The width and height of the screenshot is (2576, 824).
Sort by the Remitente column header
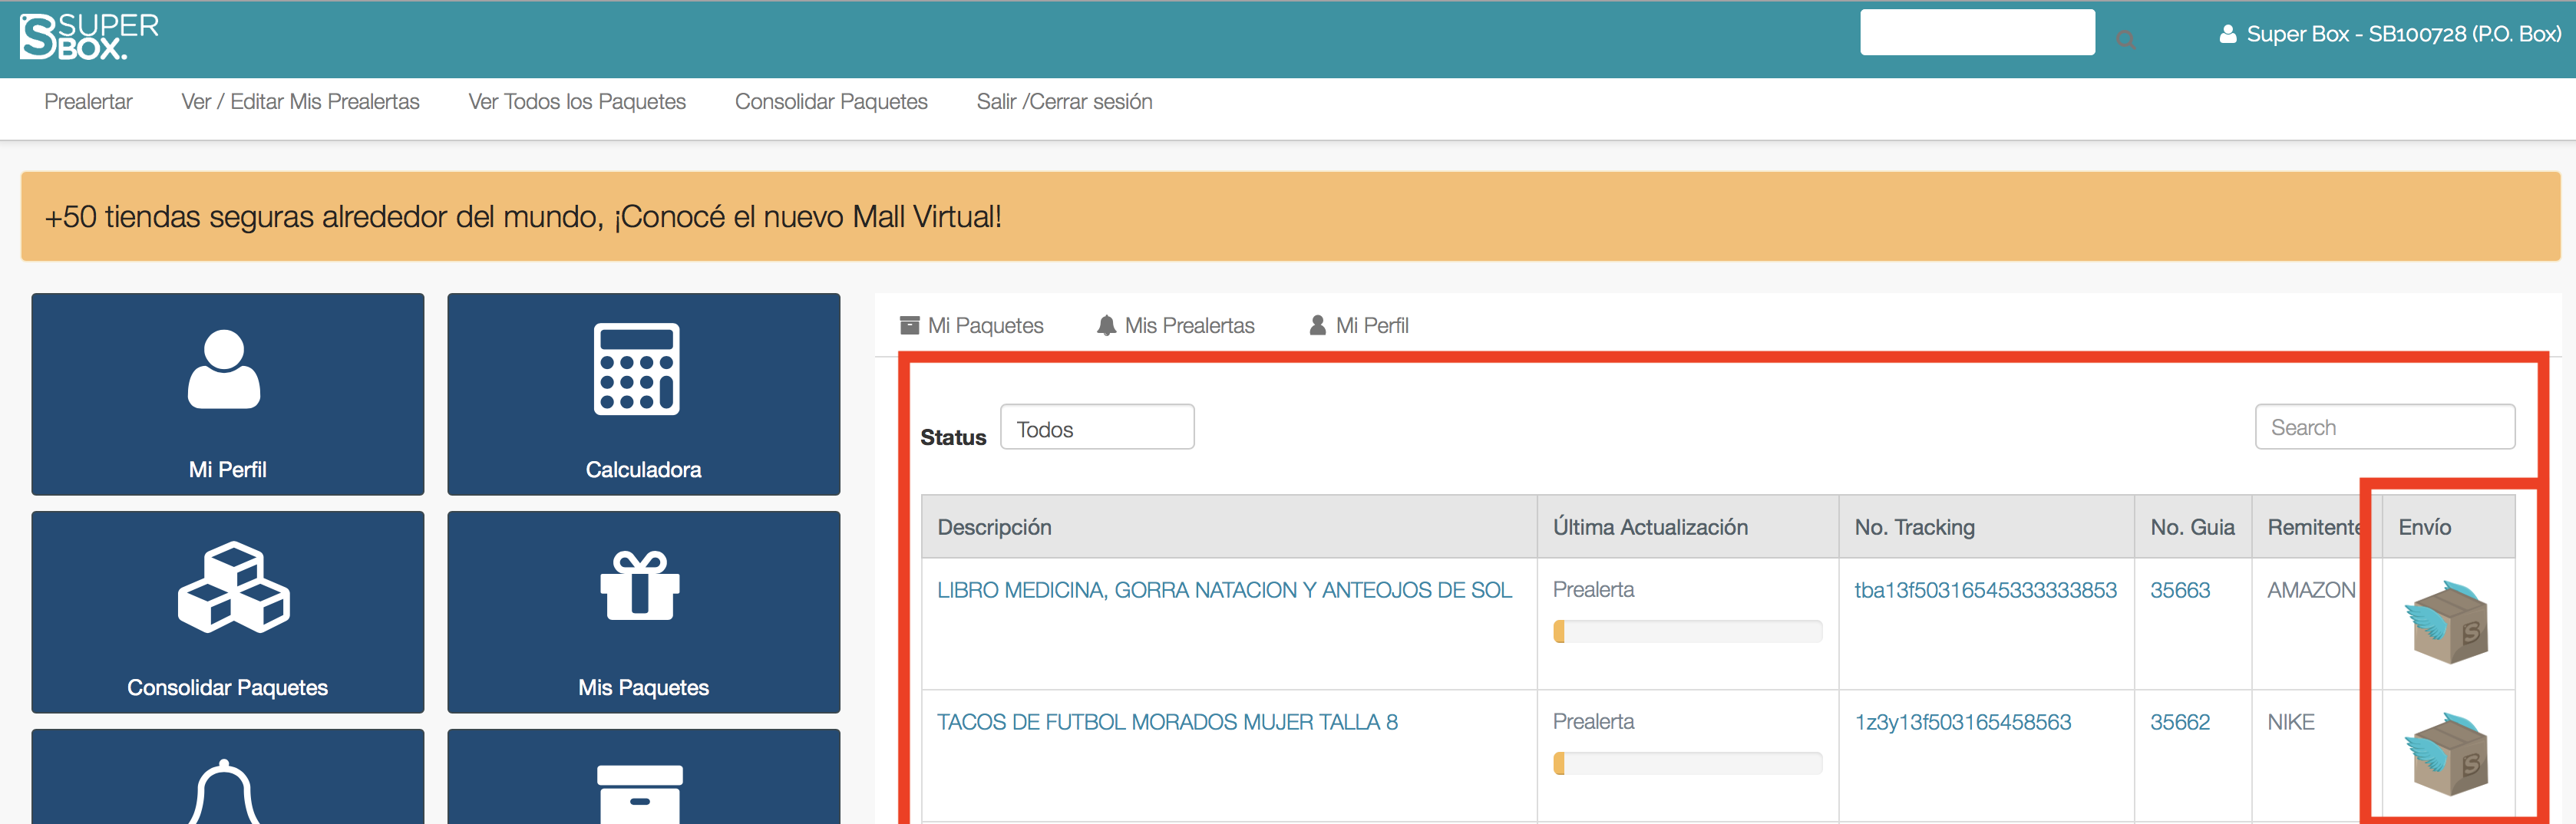coord(2316,527)
